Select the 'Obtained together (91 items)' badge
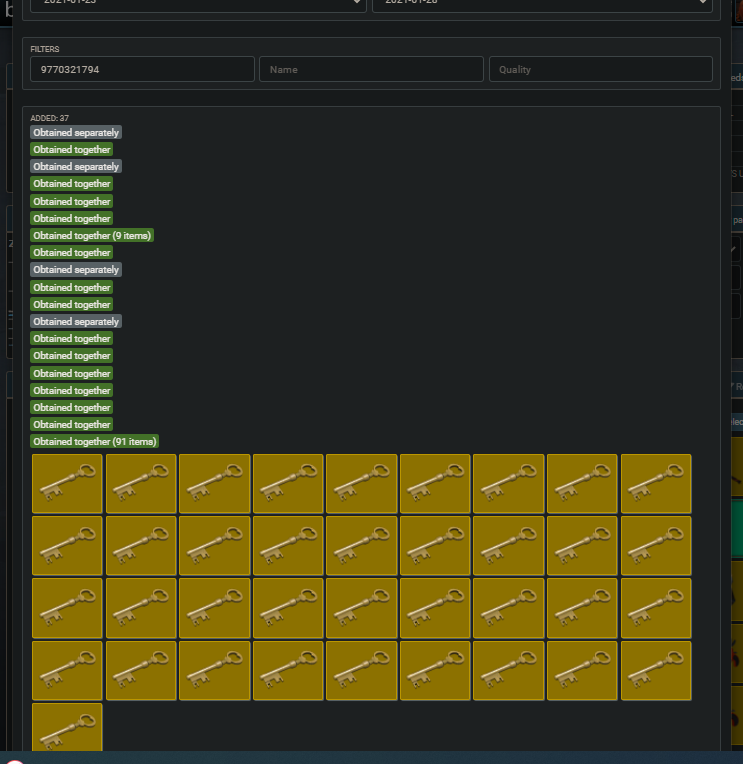This screenshot has height=764, width=743. [x=95, y=441]
